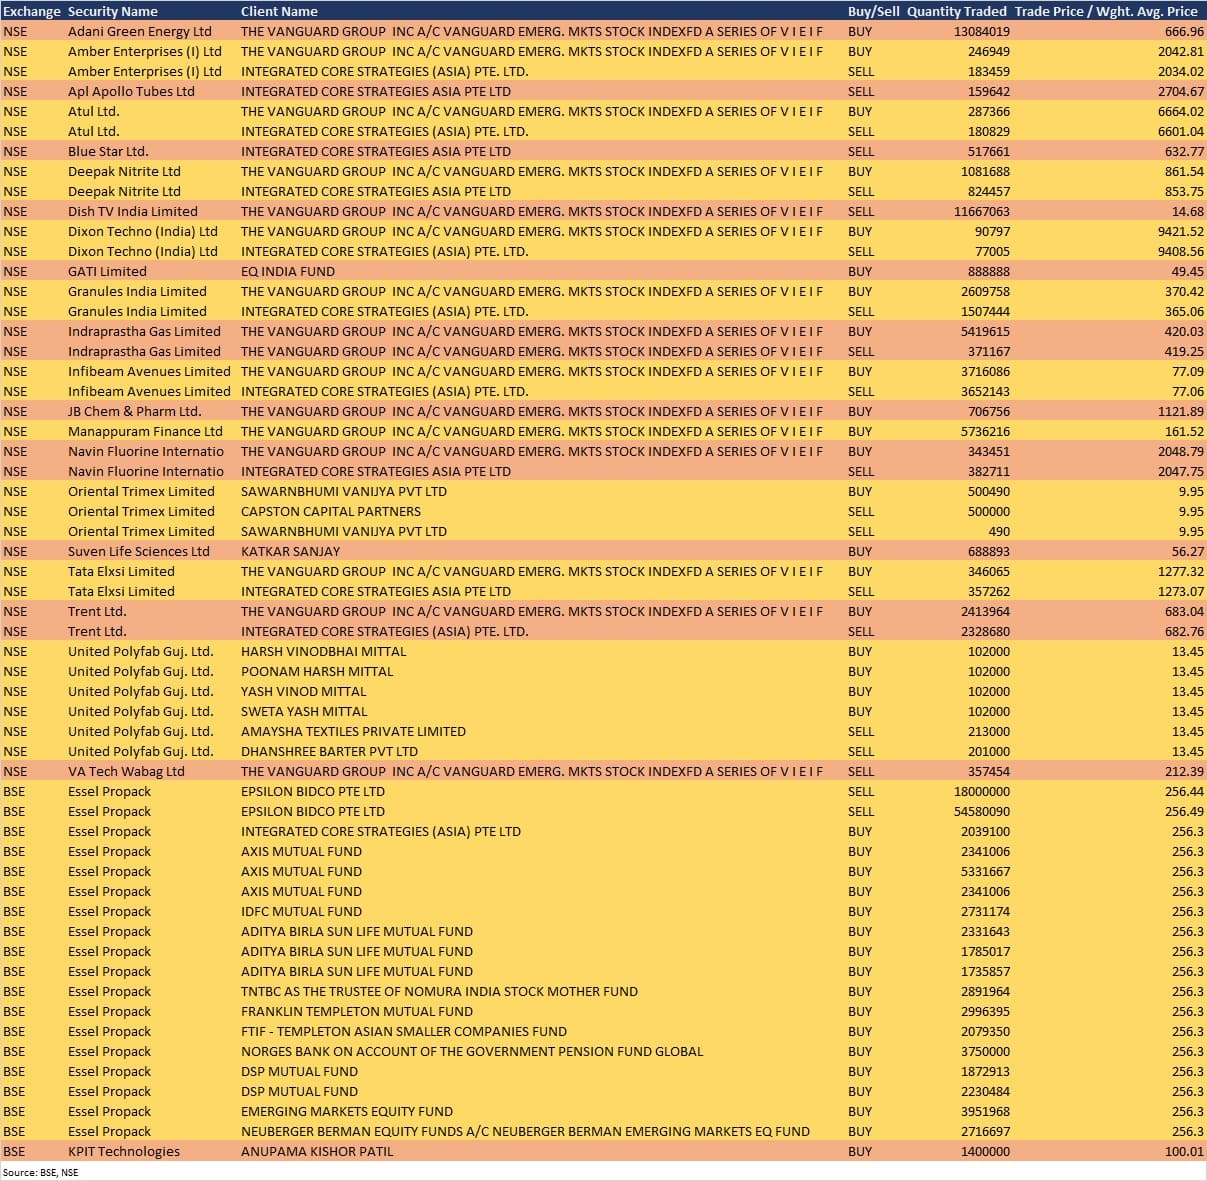This screenshot has width=1207, height=1181.
Task: Select 'INTEGRATED CORE STRATEGIES (ASIA) PTE LTD' BSE cell
Action: pos(381,831)
